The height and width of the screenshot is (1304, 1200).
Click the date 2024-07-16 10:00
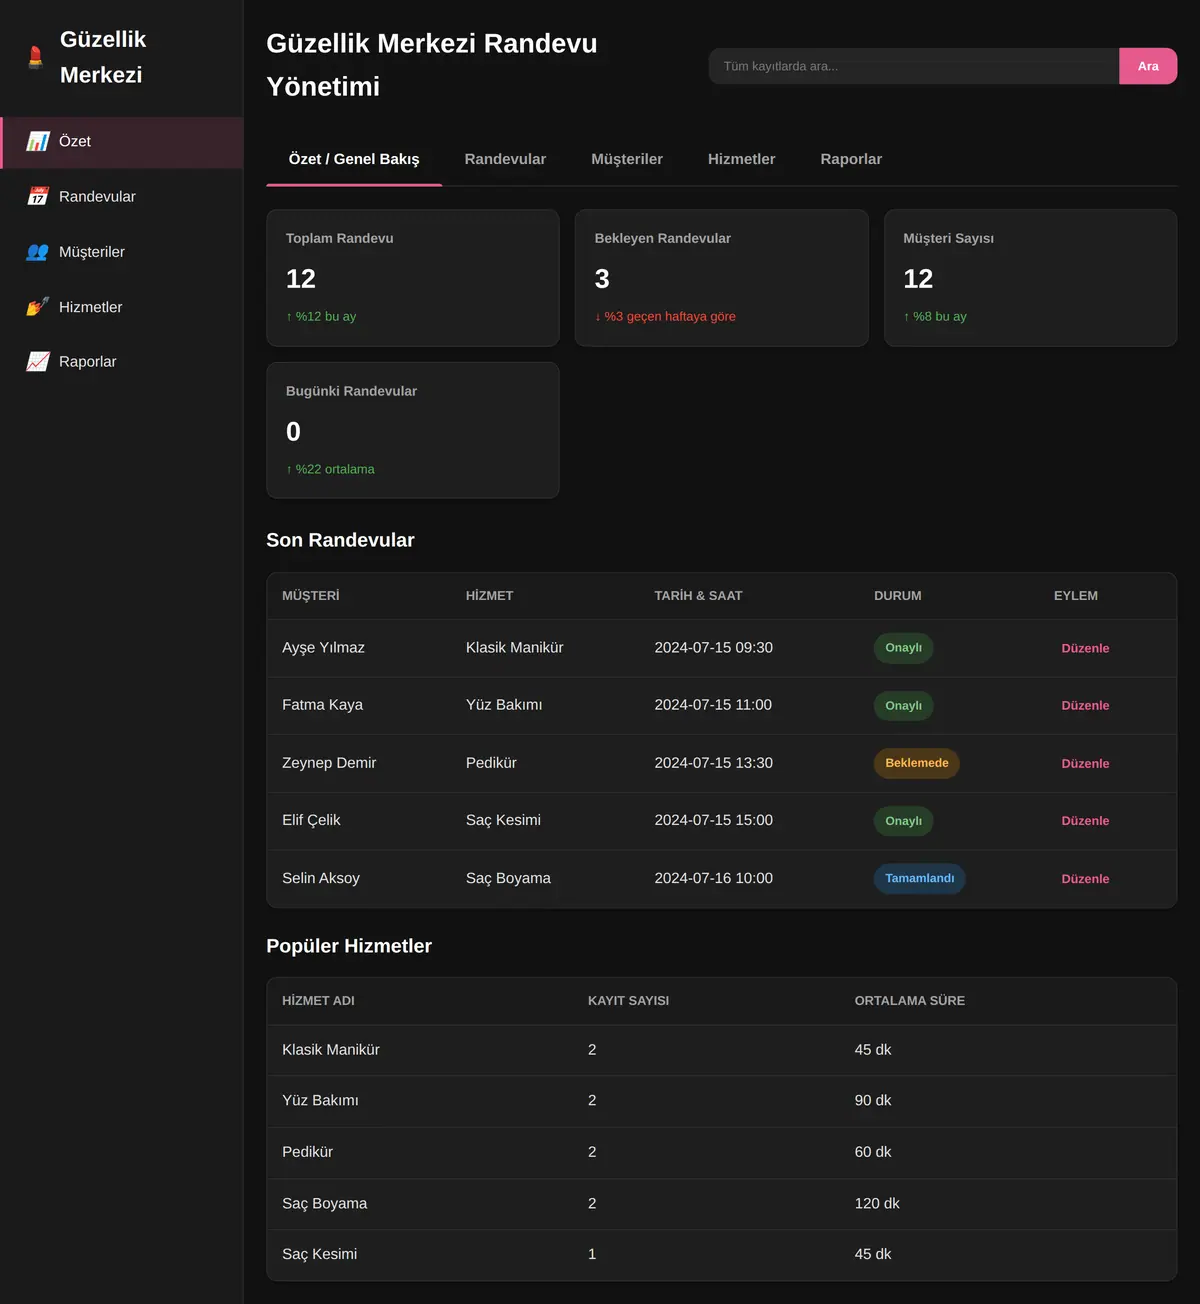[x=713, y=879]
